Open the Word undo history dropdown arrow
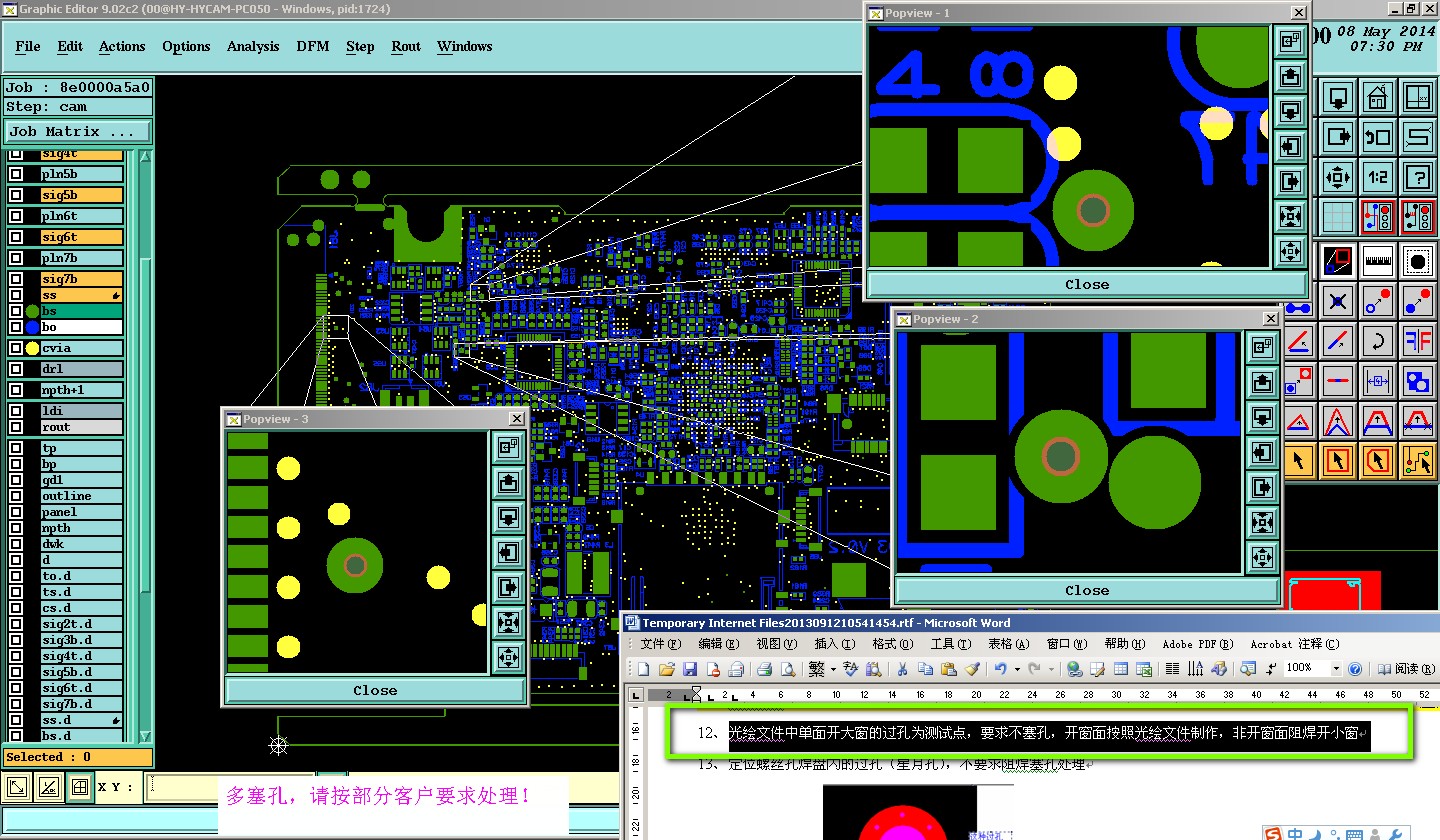Viewport: 1440px width, 840px height. point(1017,669)
